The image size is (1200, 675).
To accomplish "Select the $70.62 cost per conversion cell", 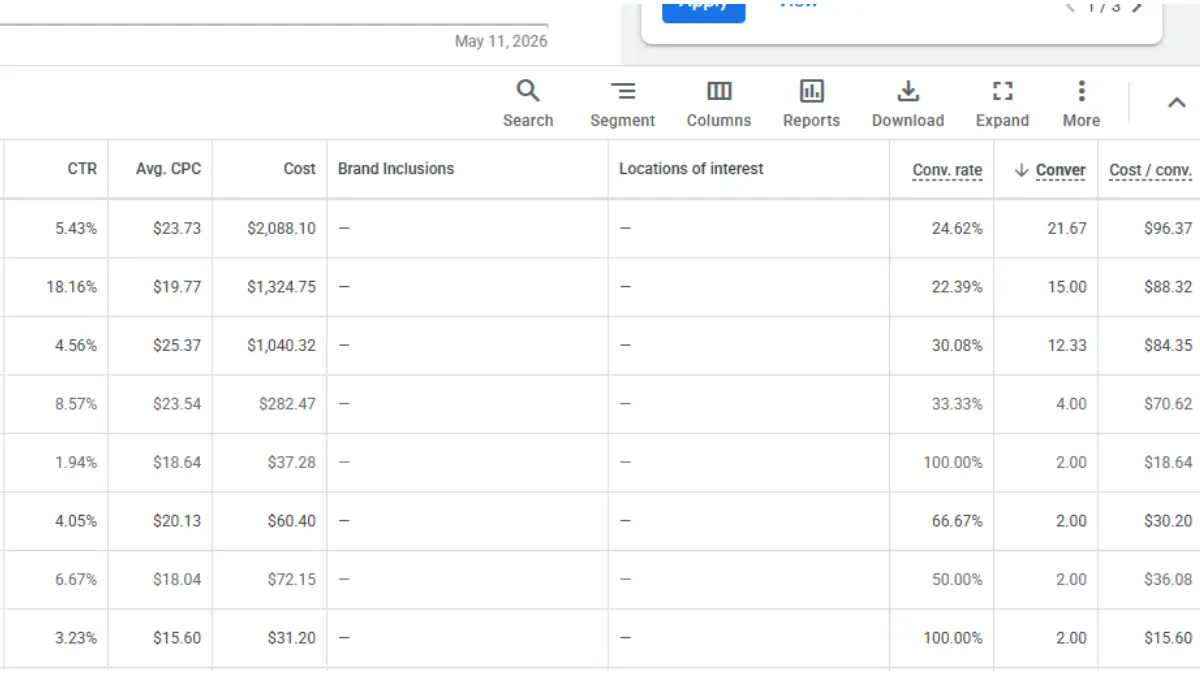I will [x=1168, y=404].
